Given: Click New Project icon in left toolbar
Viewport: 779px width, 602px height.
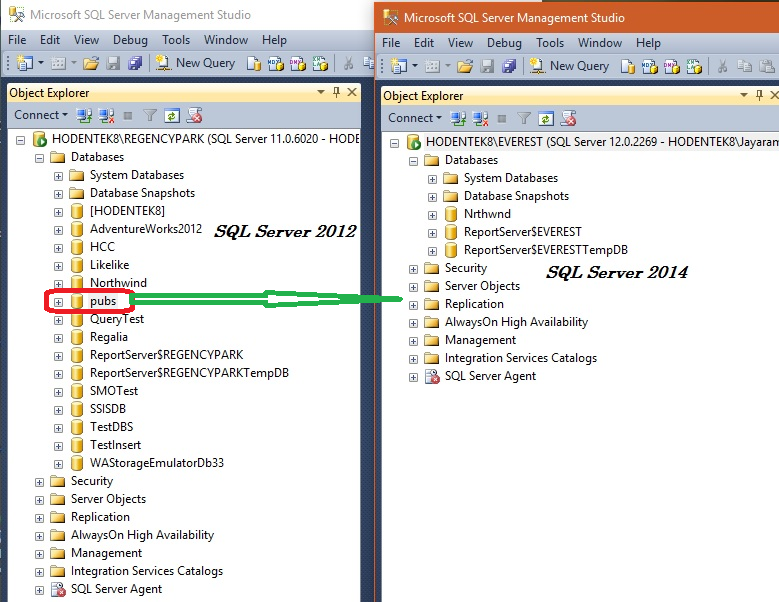Looking at the screenshot, I should [25, 63].
